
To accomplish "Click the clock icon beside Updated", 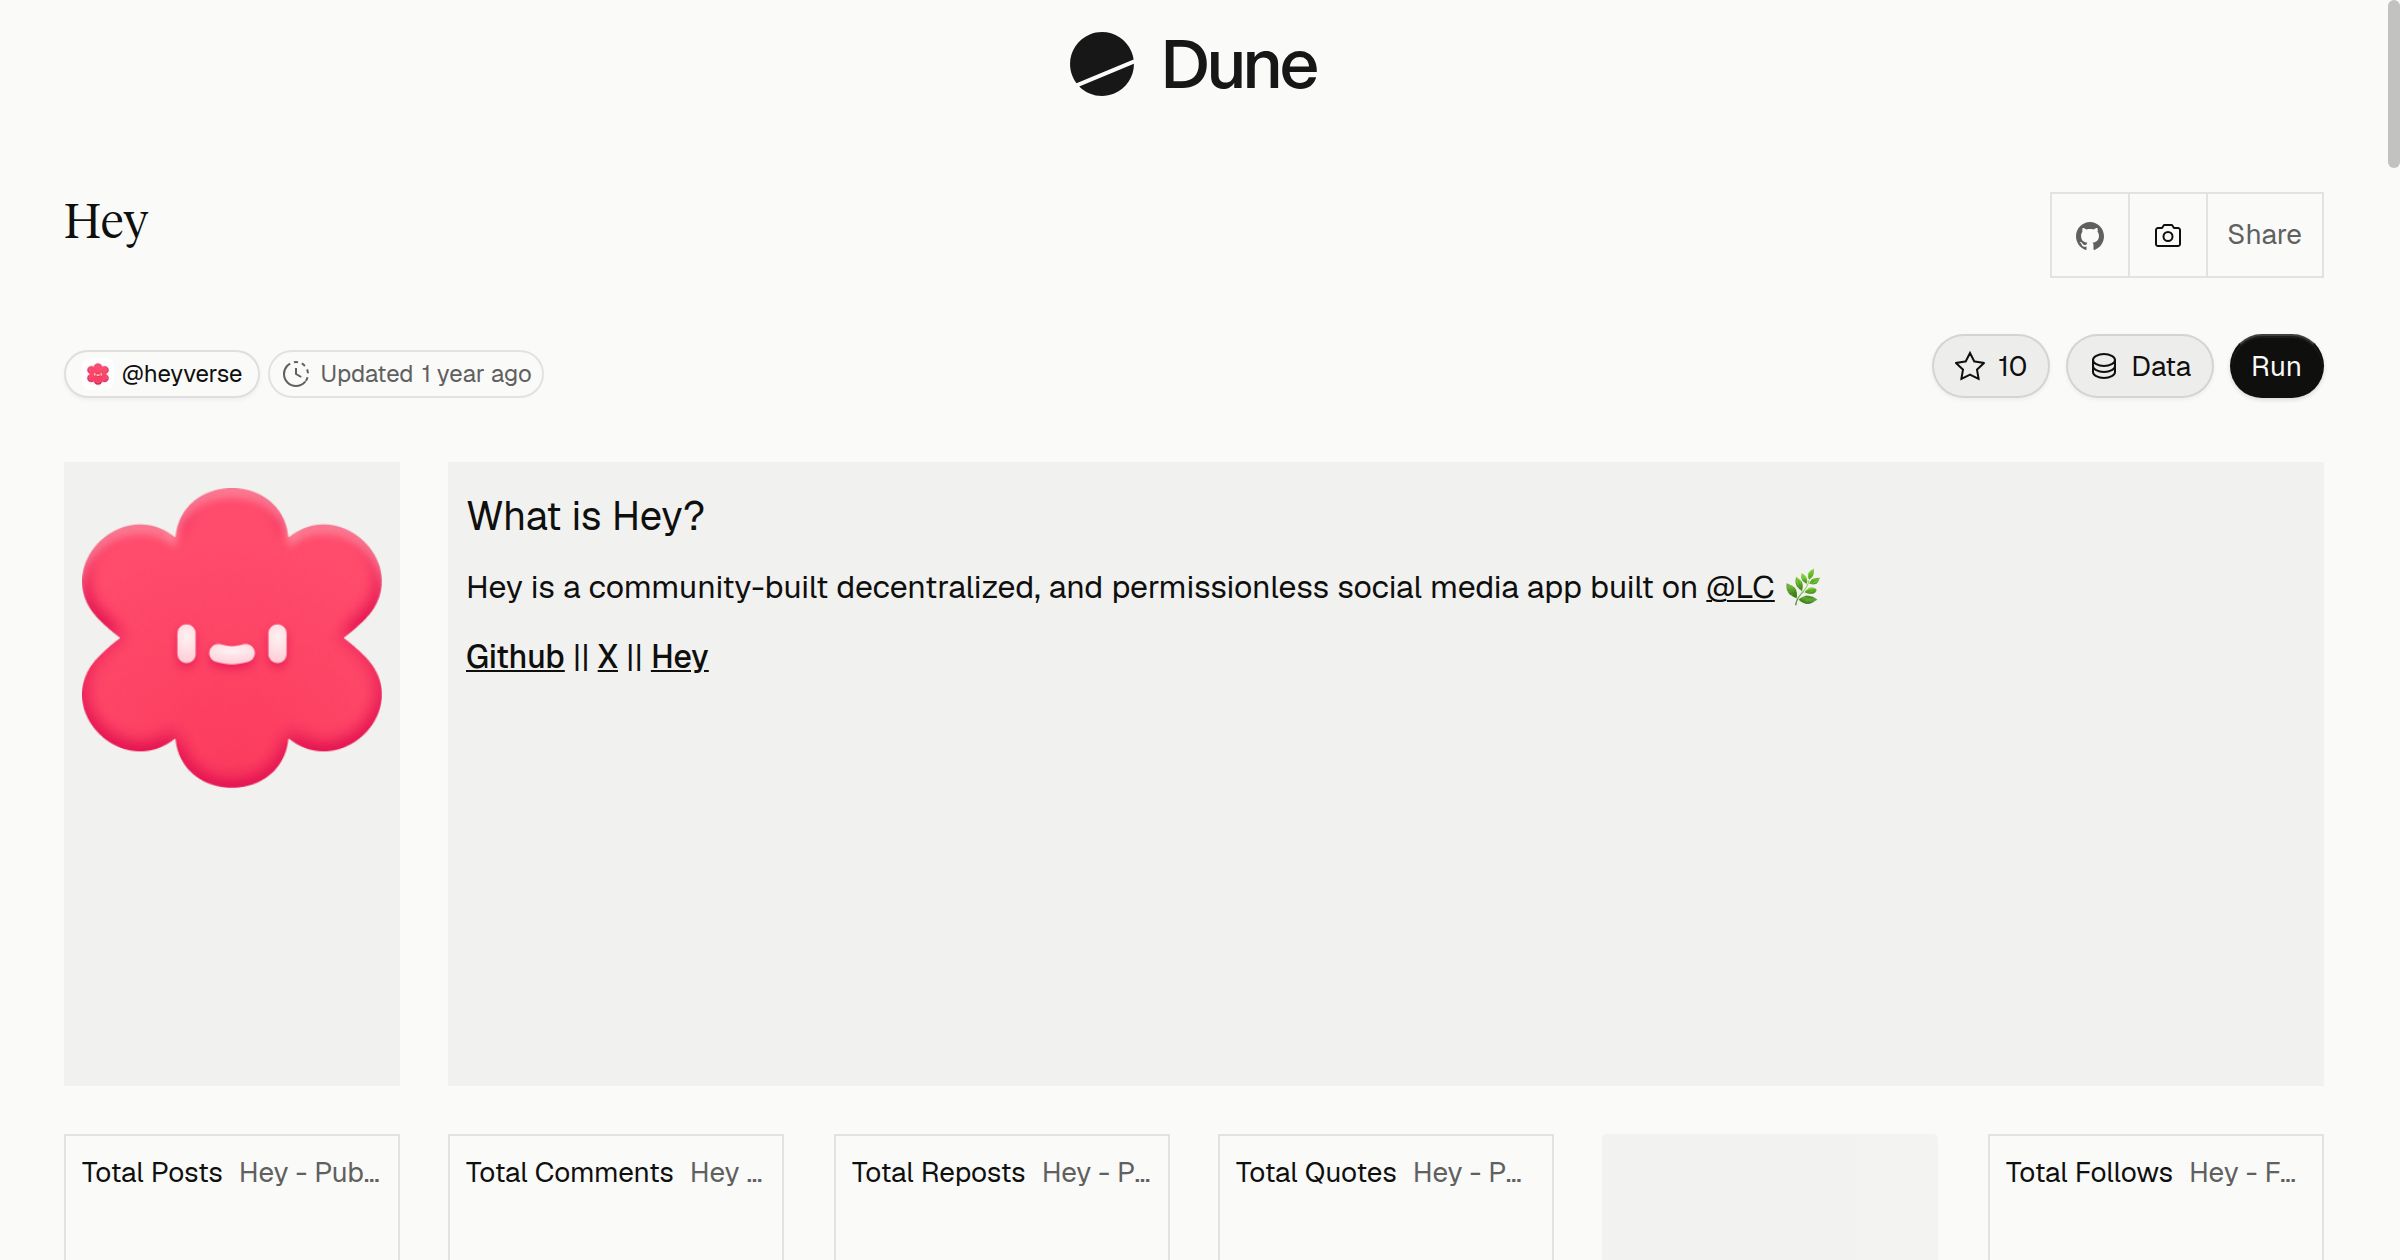I will [296, 374].
